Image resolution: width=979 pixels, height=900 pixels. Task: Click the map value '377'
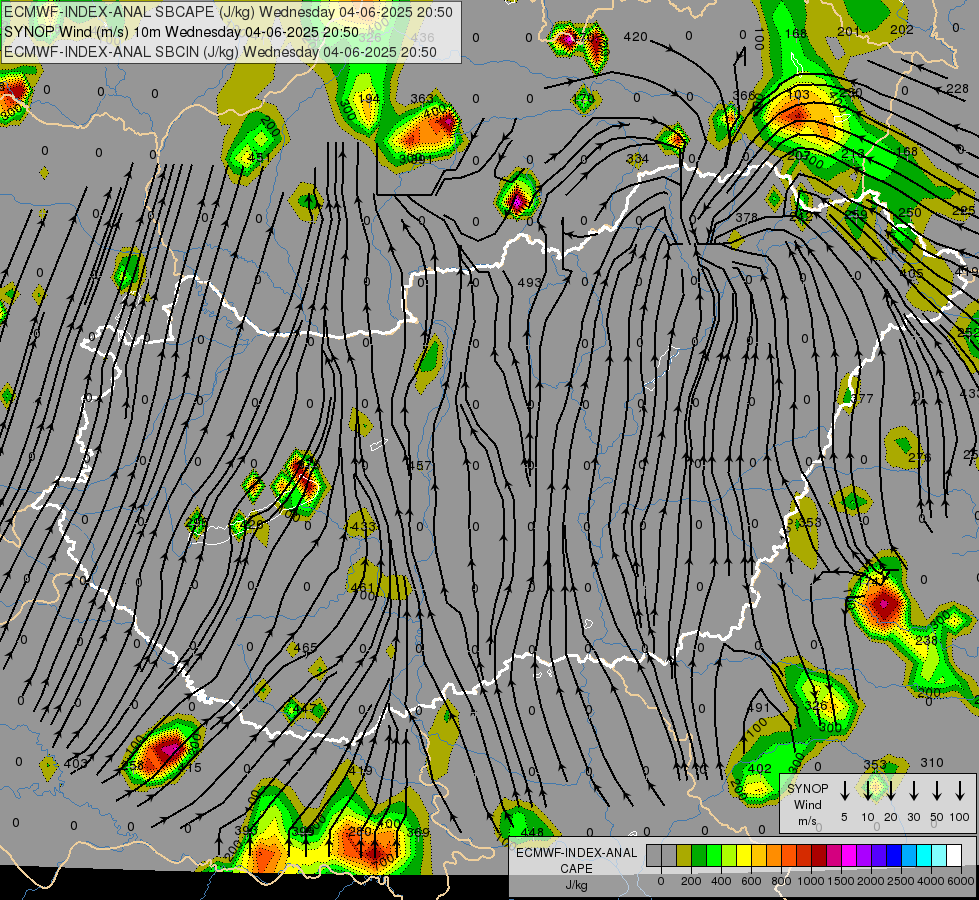[x=862, y=398]
